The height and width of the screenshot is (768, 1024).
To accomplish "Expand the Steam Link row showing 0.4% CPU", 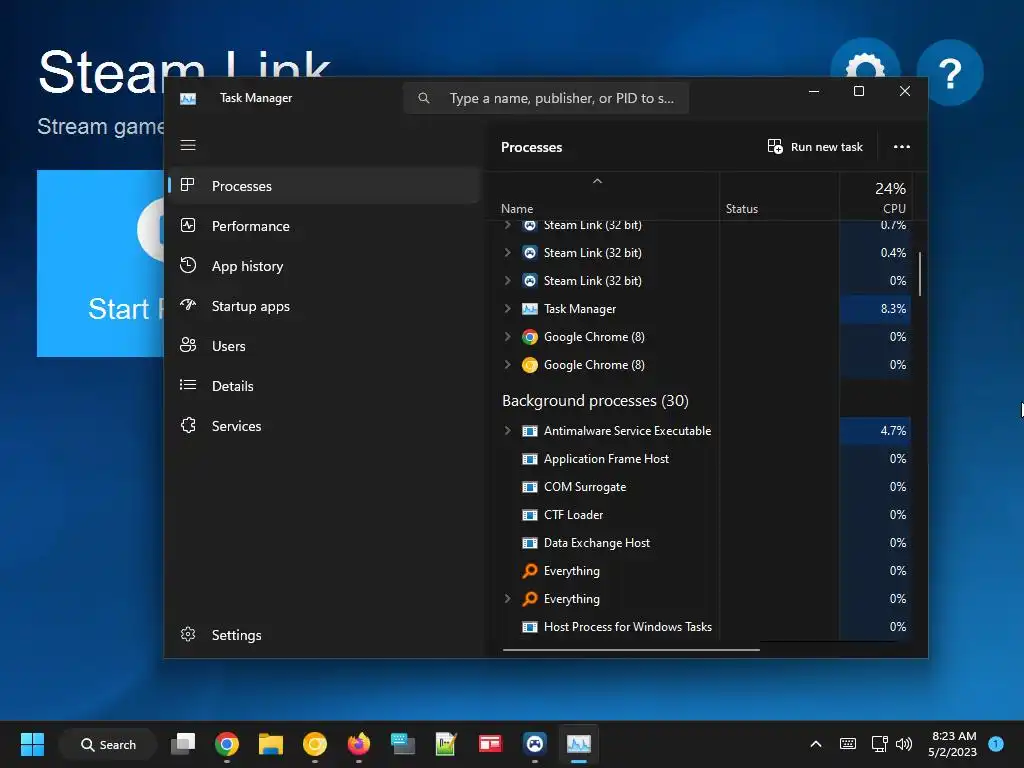I will (507, 252).
